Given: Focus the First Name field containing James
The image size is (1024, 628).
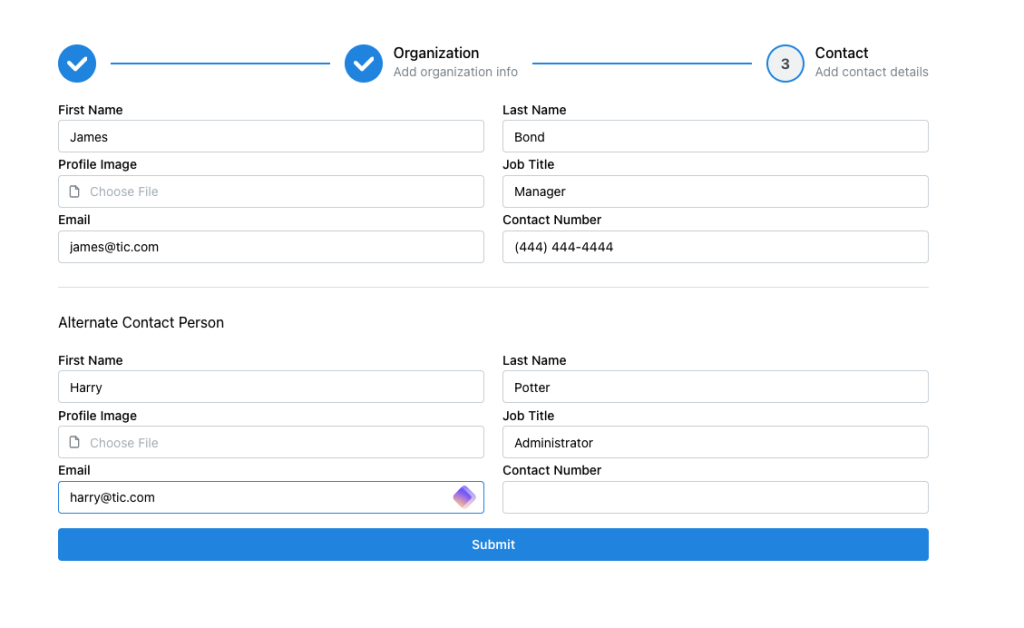Looking at the screenshot, I should pyautogui.click(x=271, y=137).
